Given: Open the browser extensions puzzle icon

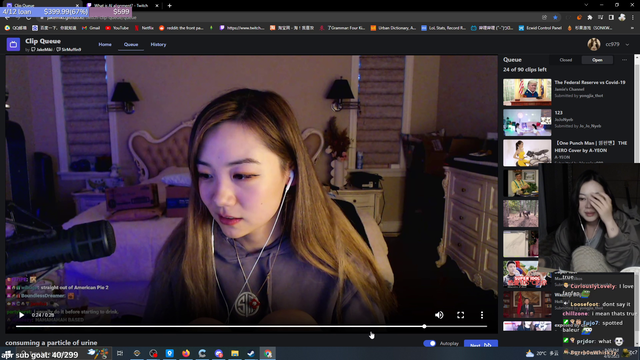Looking at the screenshot, I should coord(590,18).
